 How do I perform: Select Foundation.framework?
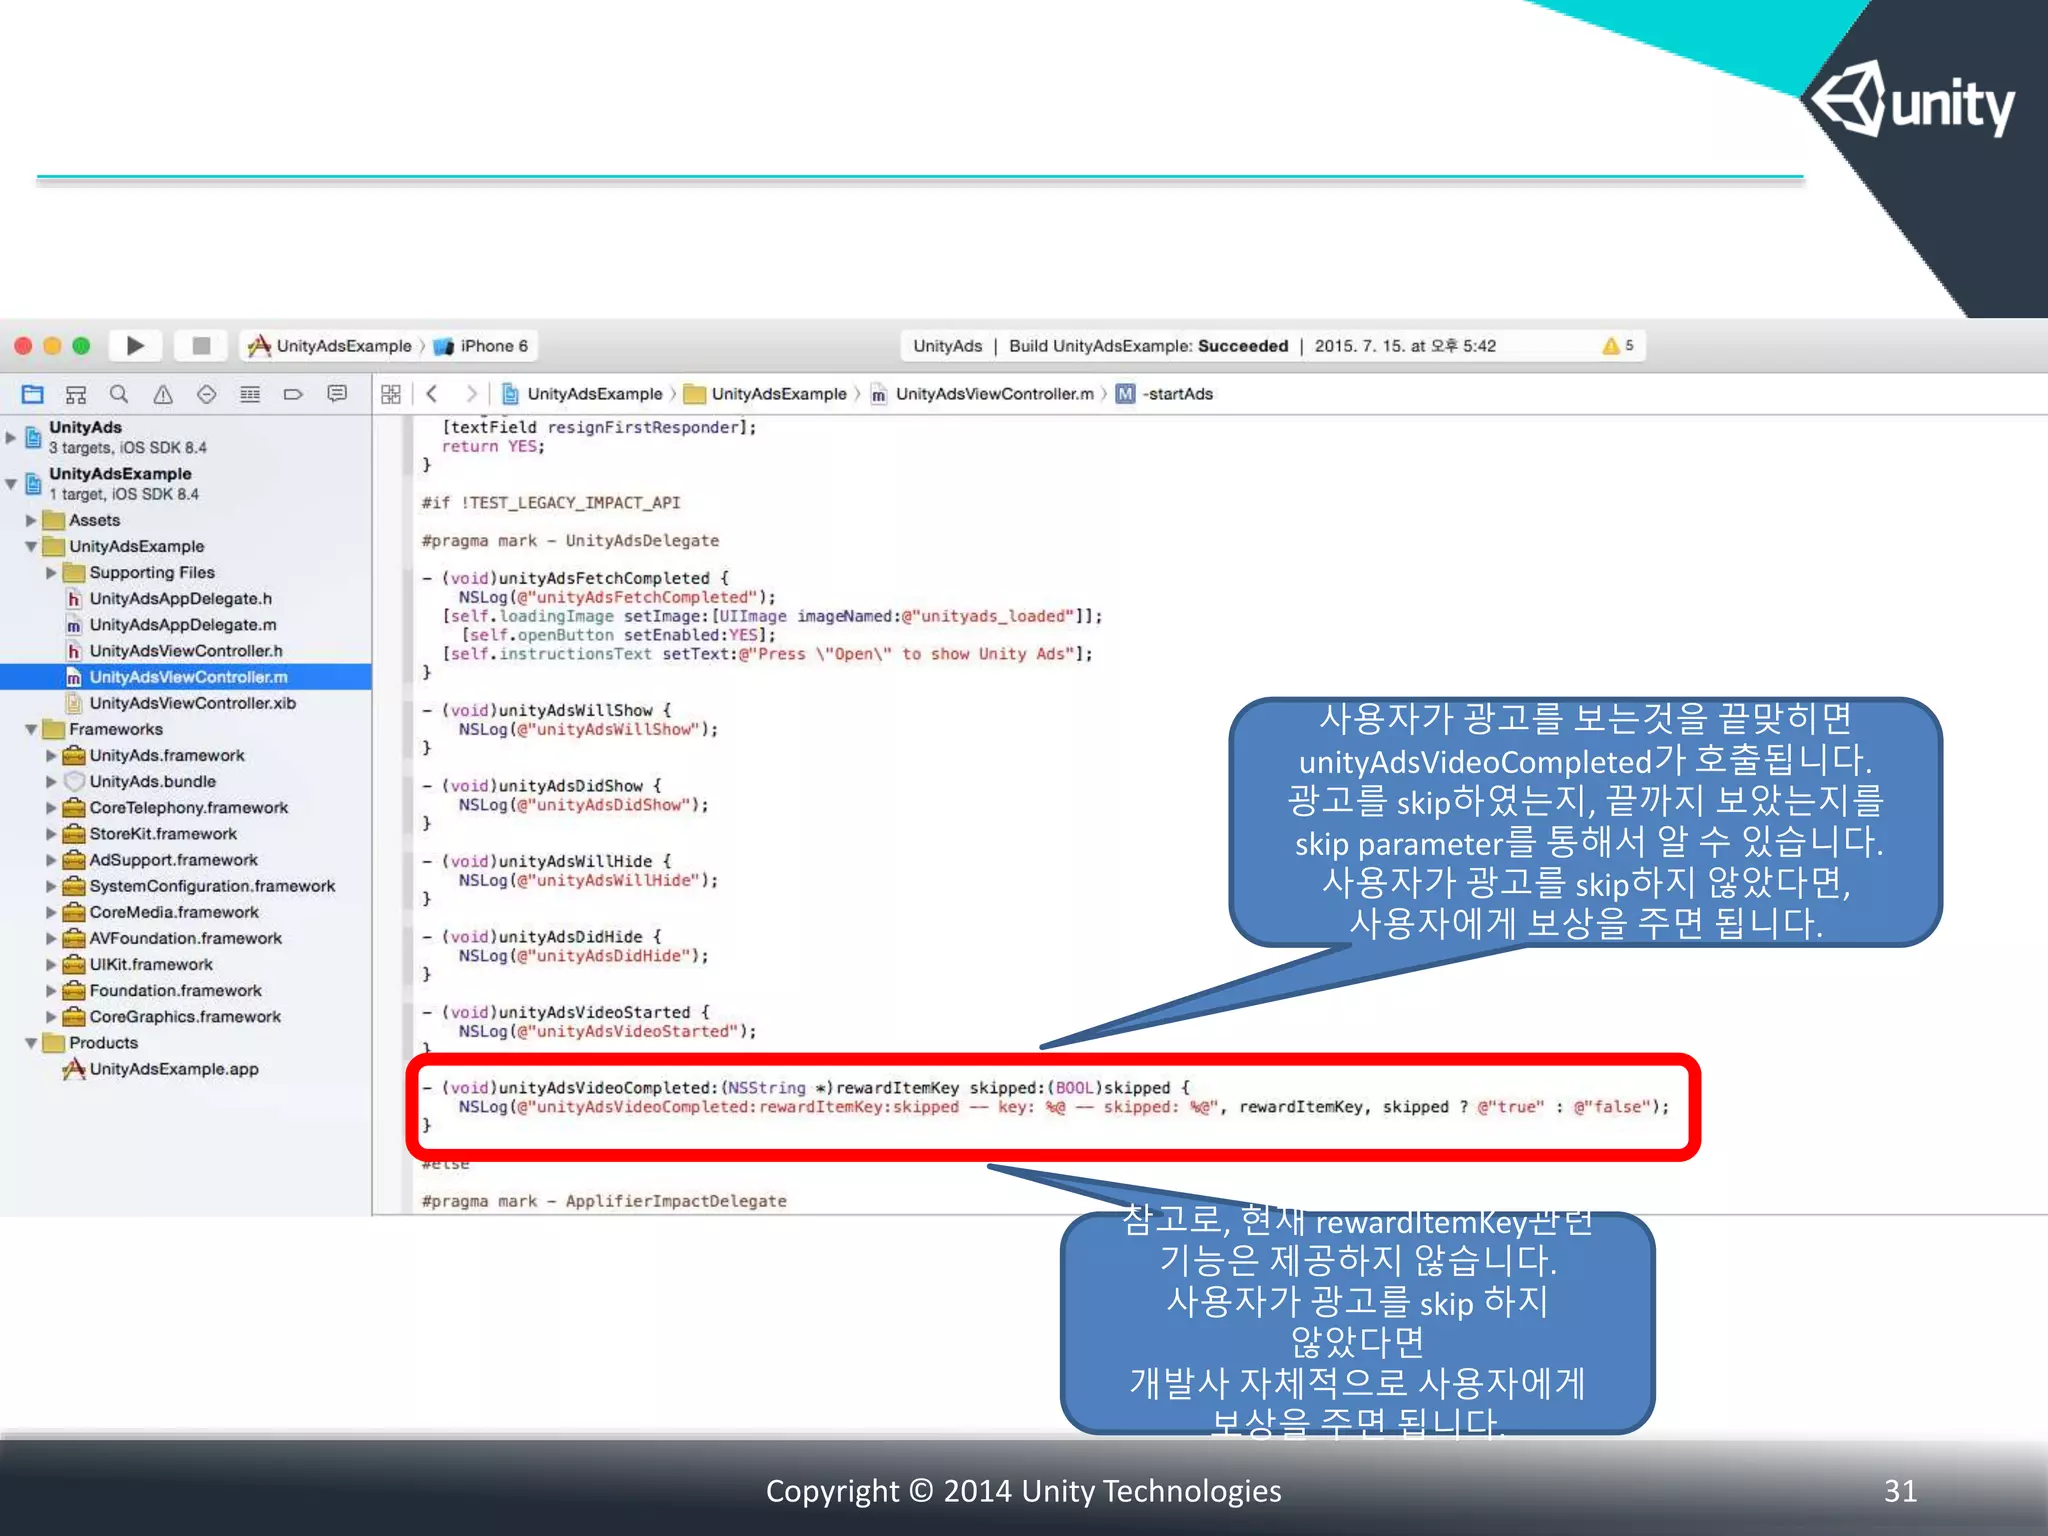click(175, 990)
